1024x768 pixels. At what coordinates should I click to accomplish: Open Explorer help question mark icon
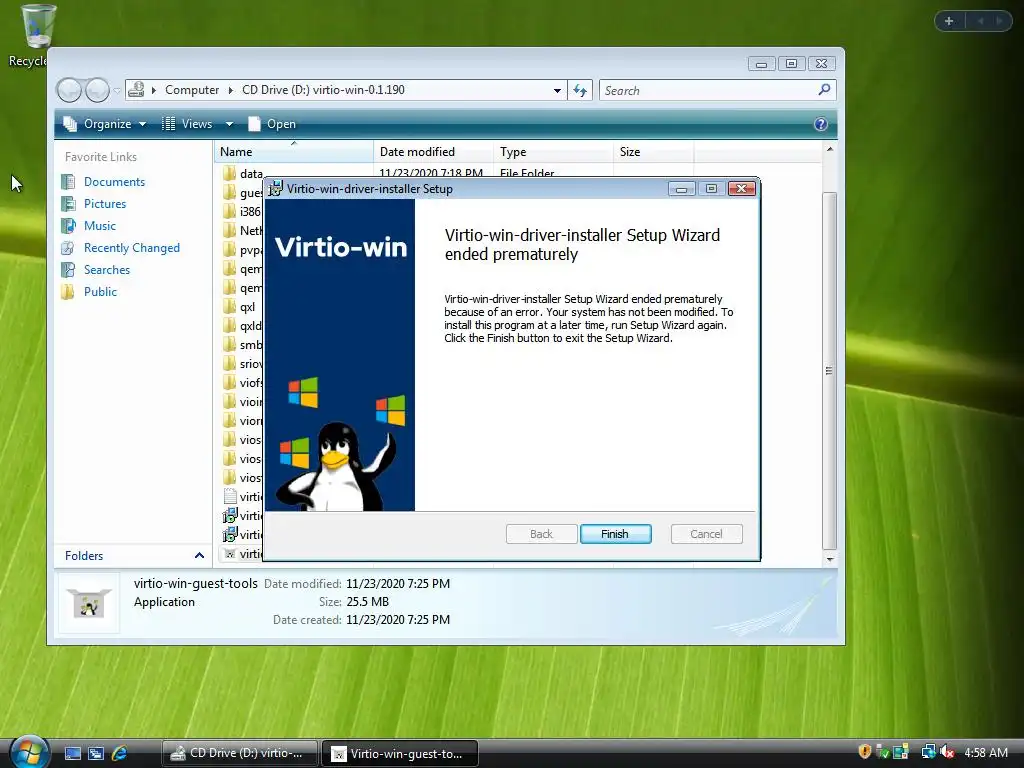point(821,124)
